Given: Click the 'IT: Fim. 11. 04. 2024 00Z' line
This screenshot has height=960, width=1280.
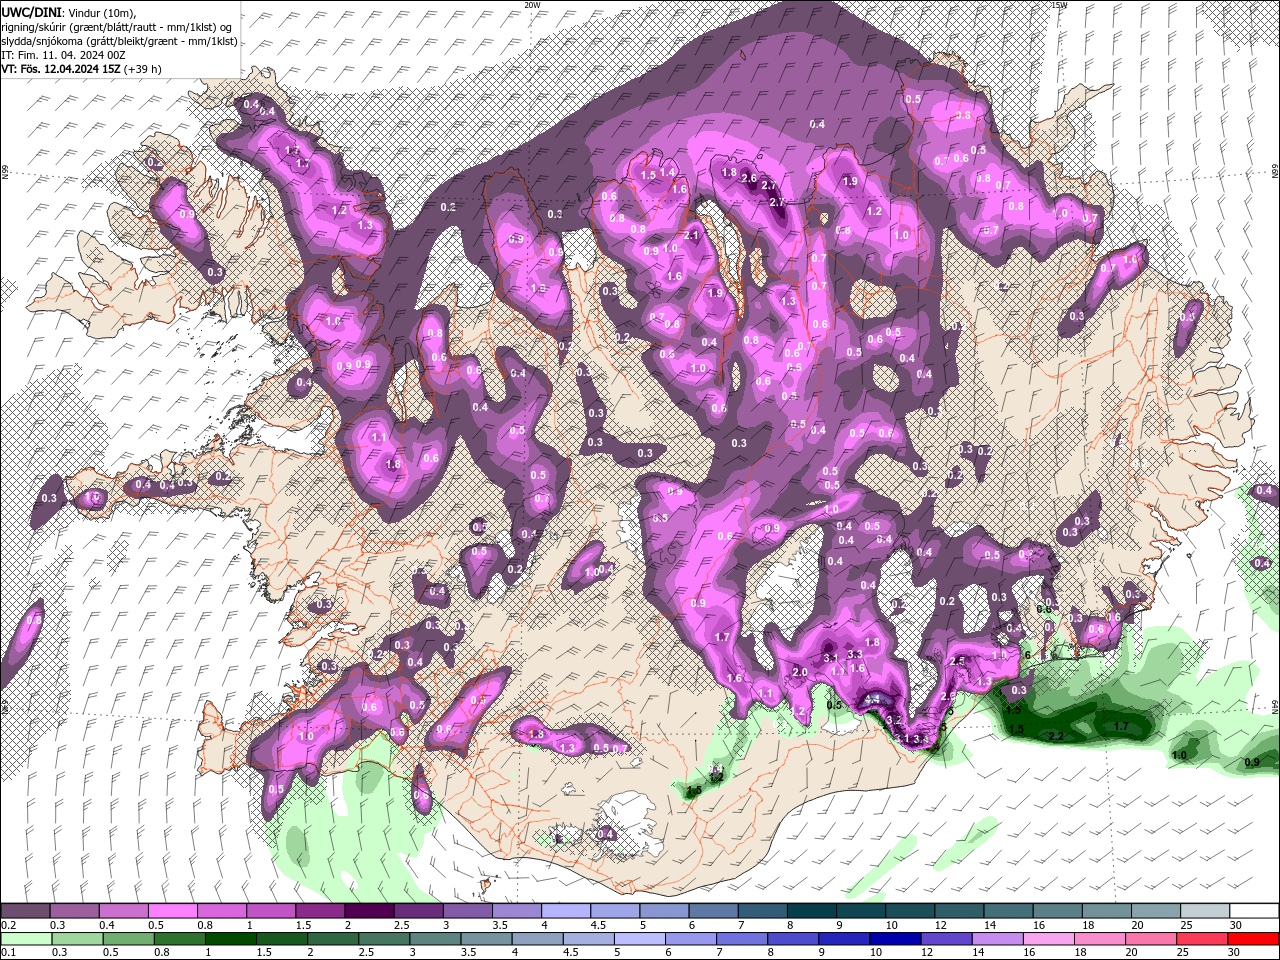Looking at the screenshot, I should click(64, 55).
